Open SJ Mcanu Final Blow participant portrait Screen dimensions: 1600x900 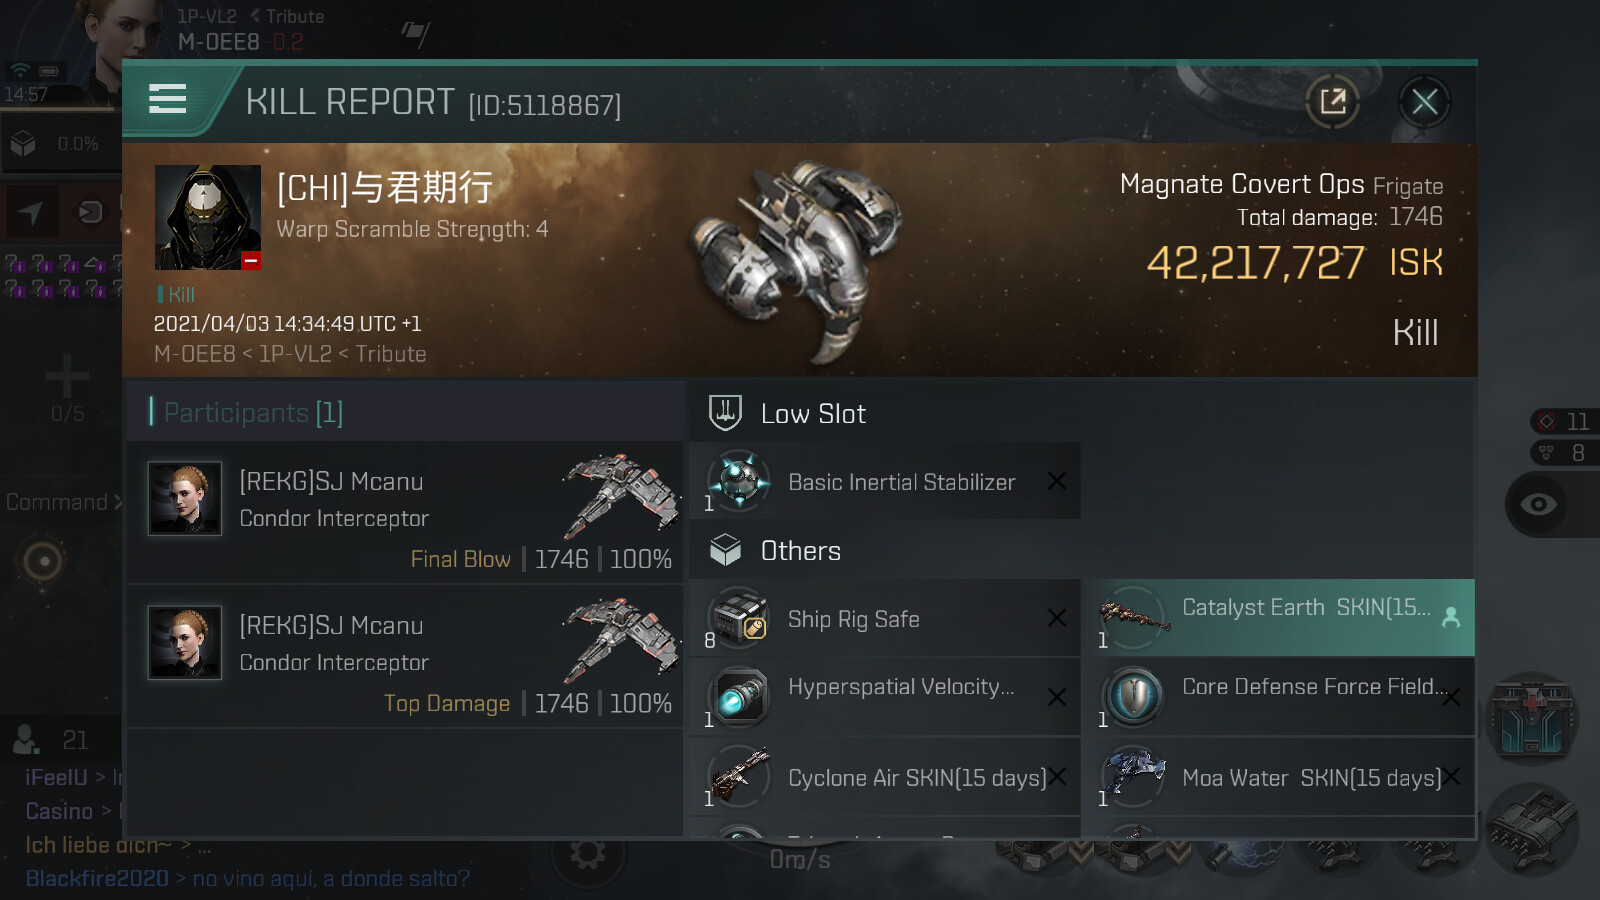(185, 498)
